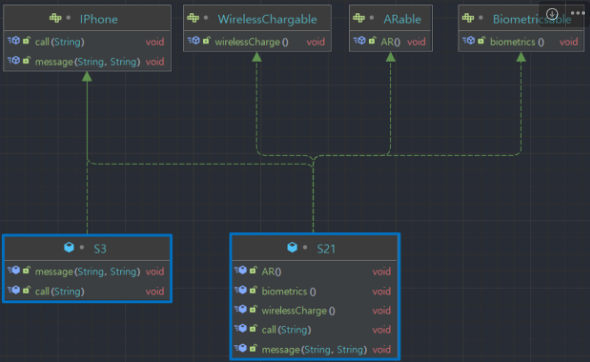Click method icon beside wirelessCharge() in WirelessChargable

click(194, 41)
